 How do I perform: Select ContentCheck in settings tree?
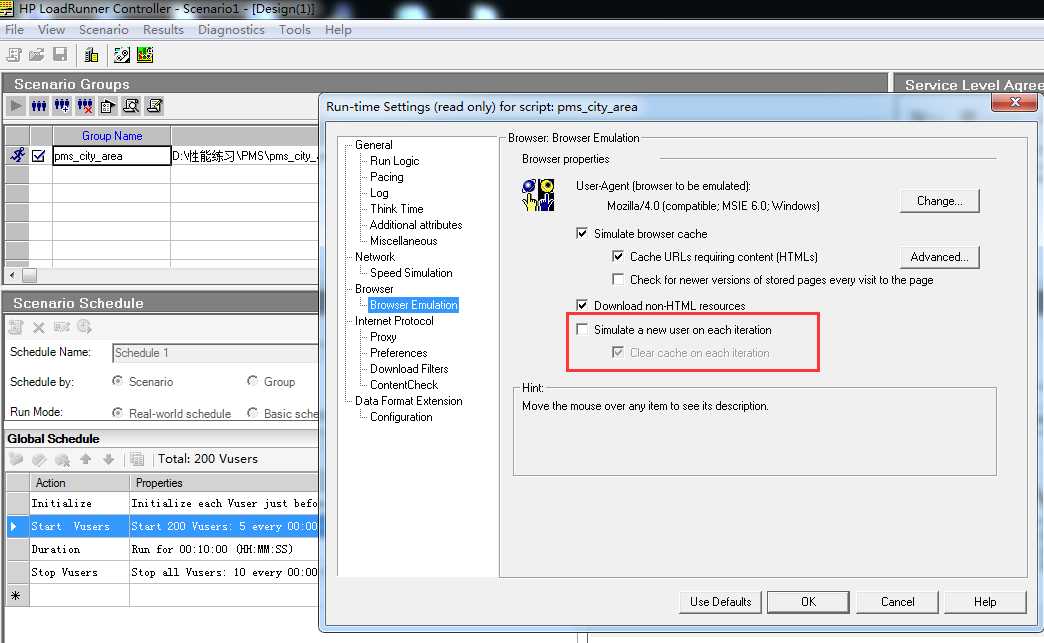tap(403, 385)
